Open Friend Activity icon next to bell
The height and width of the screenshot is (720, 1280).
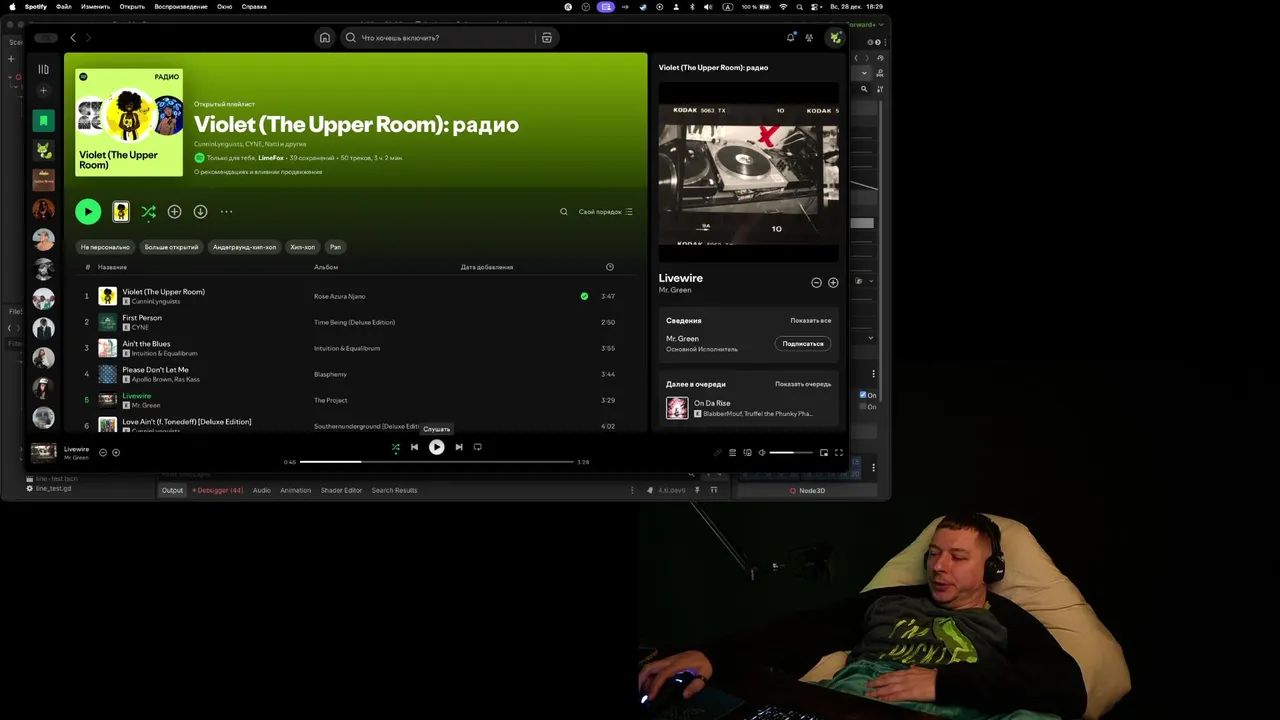(809, 38)
